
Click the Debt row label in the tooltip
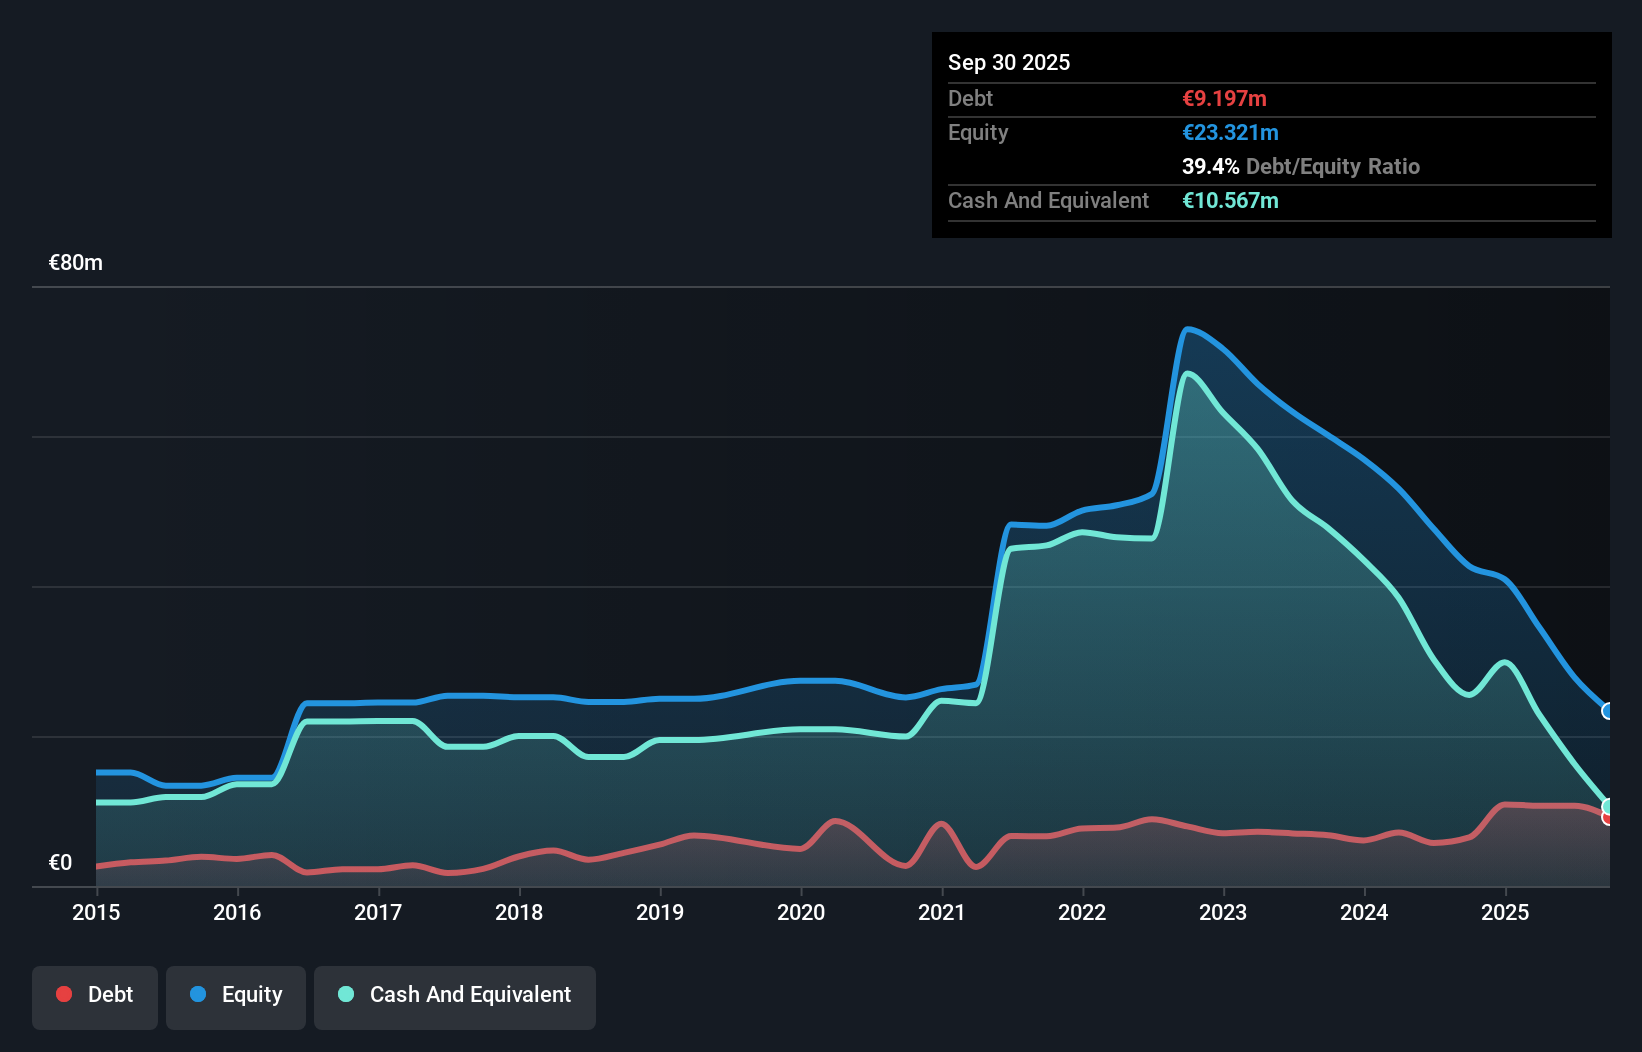(x=970, y=98)
